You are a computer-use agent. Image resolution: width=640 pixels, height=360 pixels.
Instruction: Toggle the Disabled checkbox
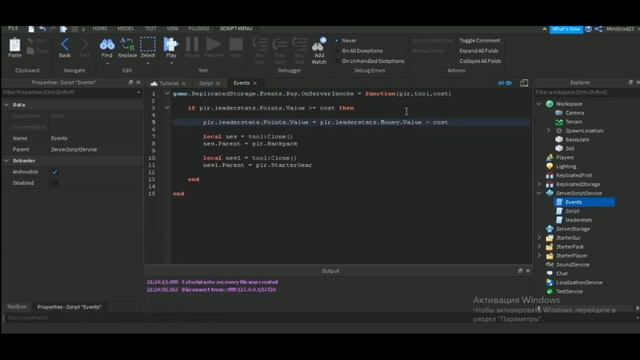click(54, 183)
